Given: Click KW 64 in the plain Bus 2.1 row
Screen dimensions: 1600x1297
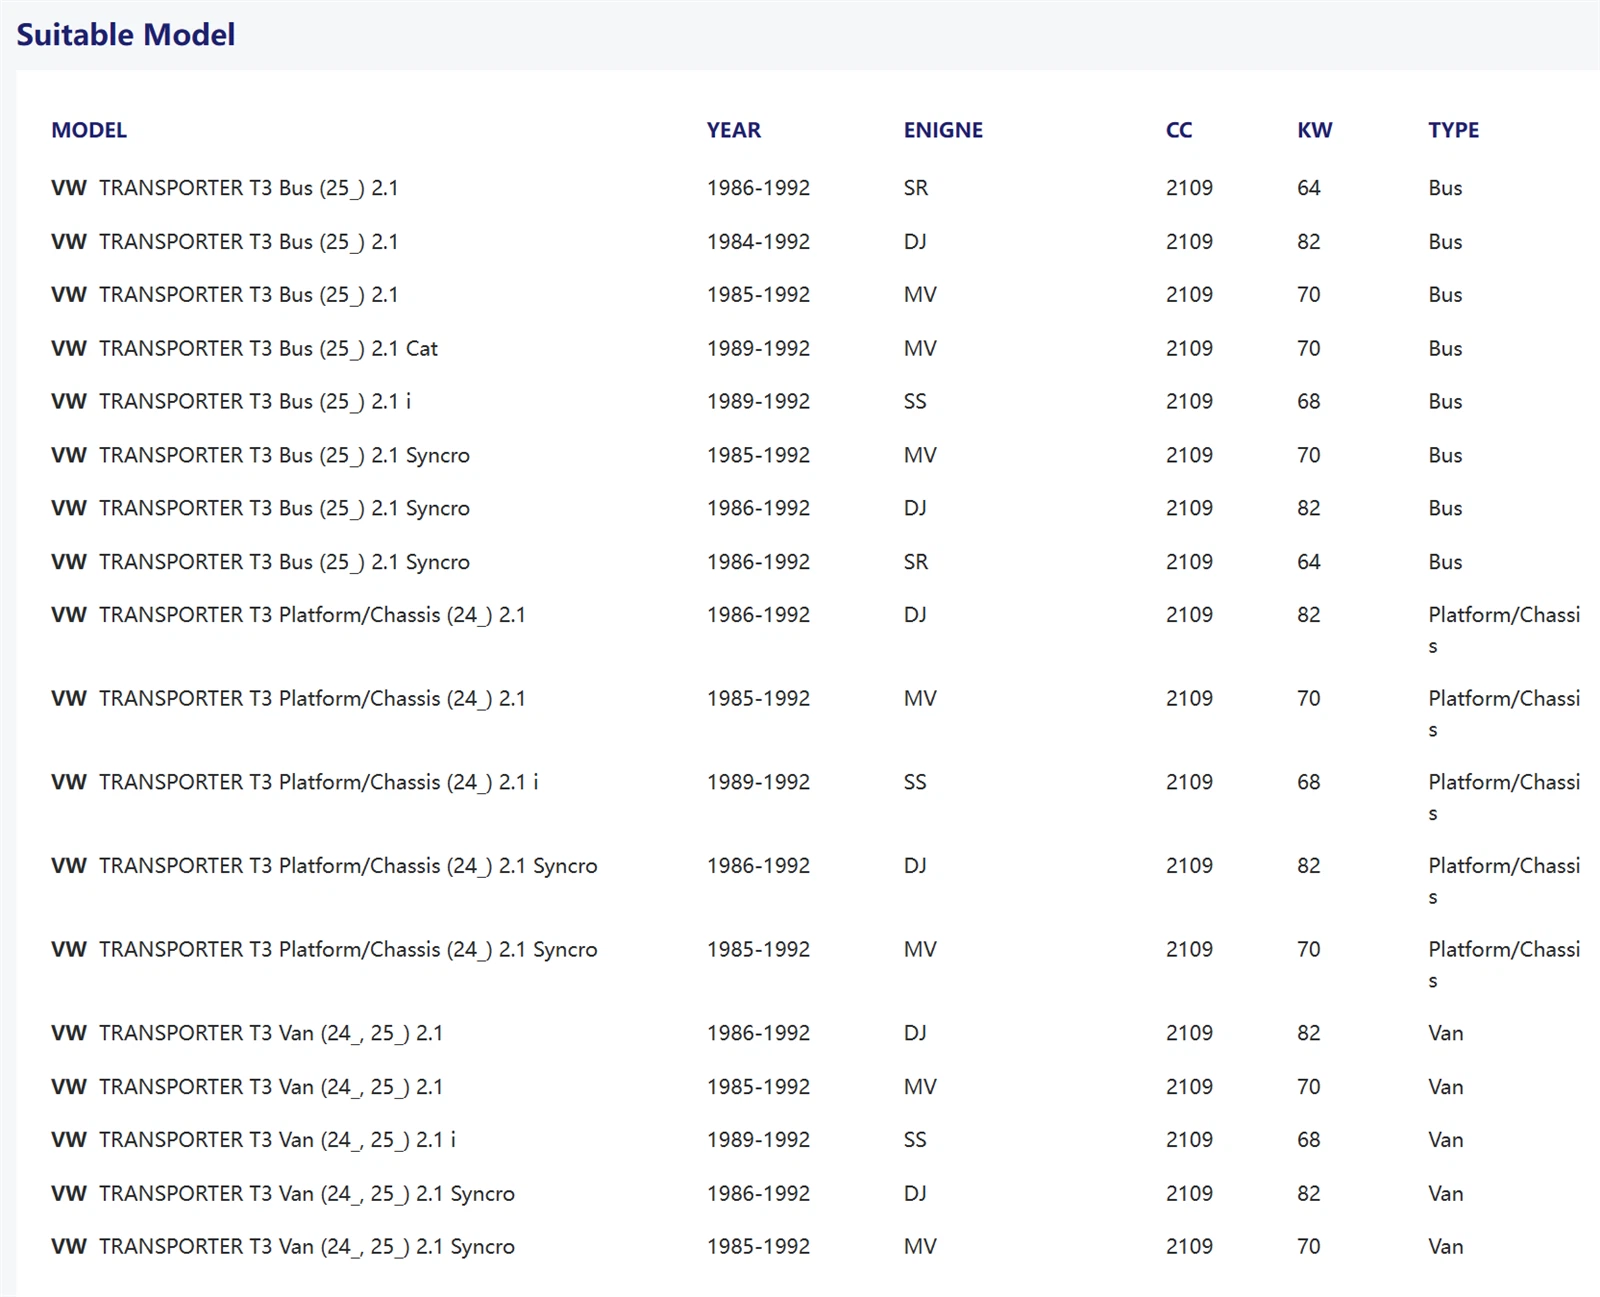Looking at the screenshot, I should click(x=1309, y=188).
